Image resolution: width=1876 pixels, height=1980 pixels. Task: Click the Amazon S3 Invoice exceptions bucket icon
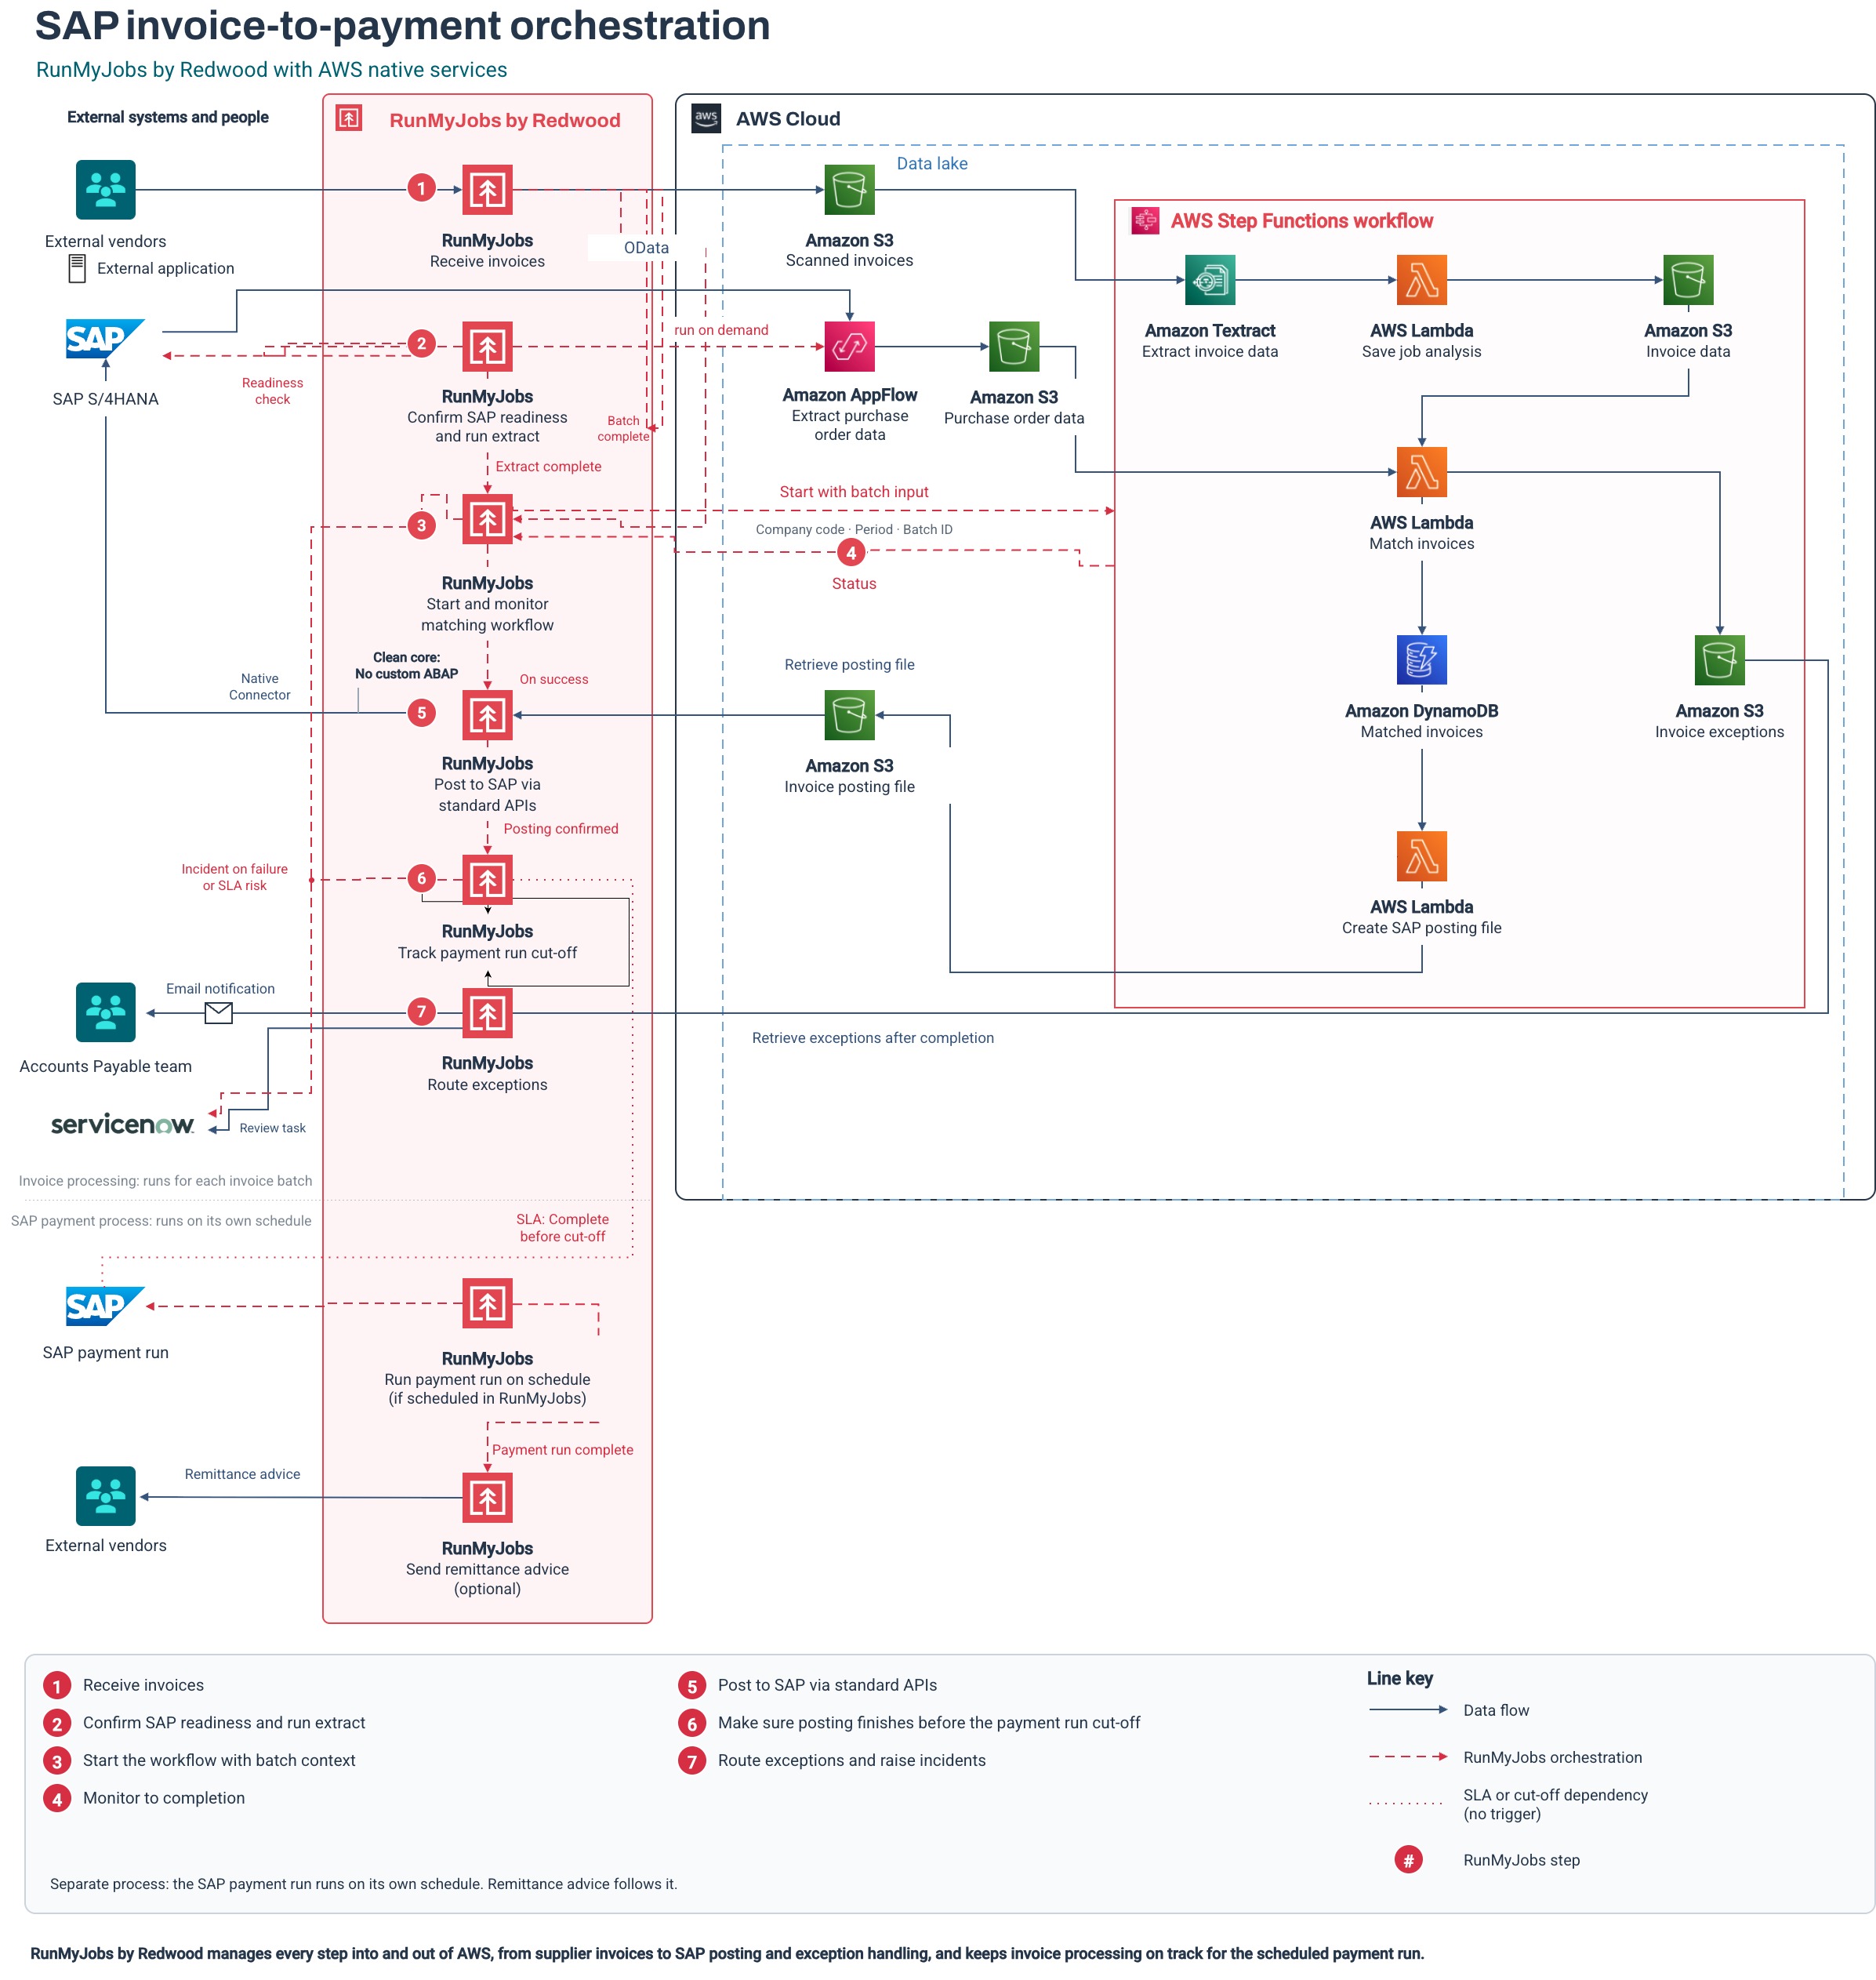(x=1719, y=660)
